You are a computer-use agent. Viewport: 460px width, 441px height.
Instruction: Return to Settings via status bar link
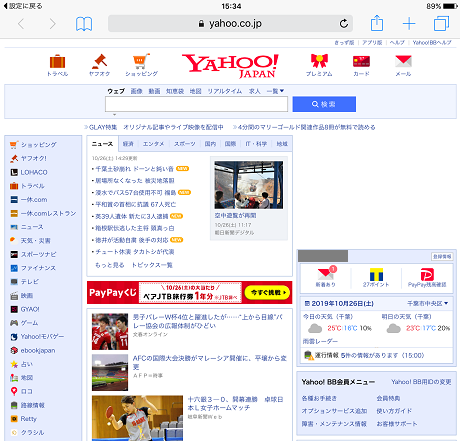tap(23, 6)
